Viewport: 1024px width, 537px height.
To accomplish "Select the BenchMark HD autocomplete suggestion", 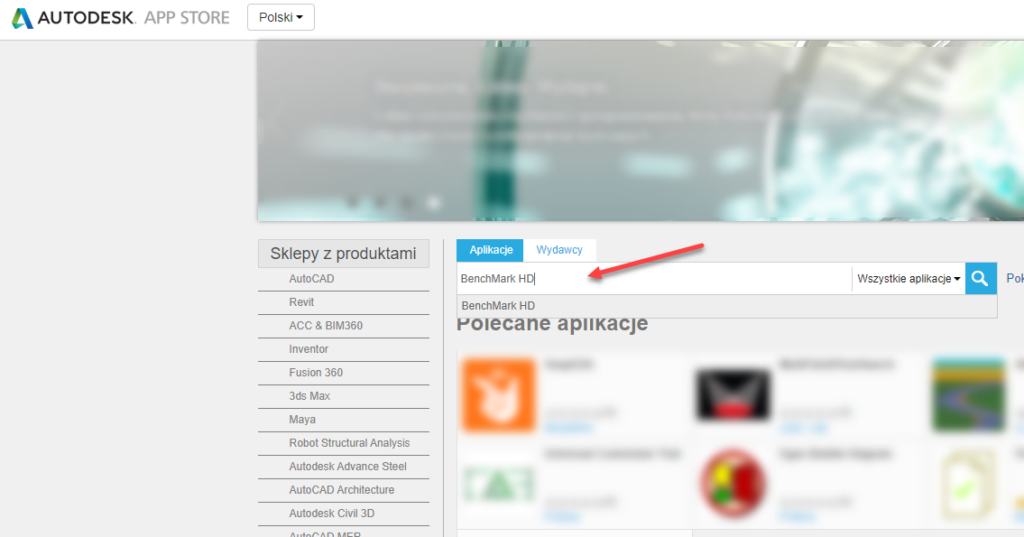I will pyautogui.click(x=499, y=305).
